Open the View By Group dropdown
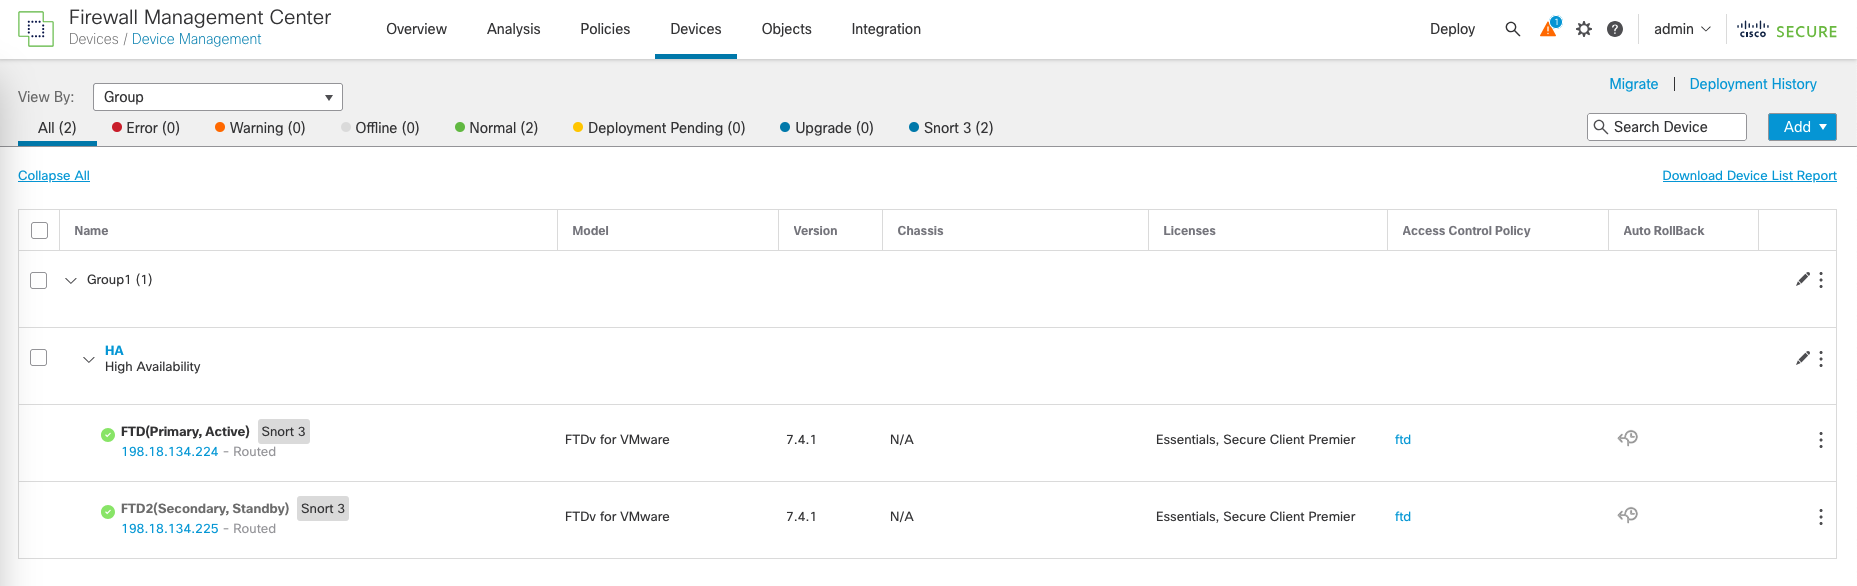Screen dimensions: 1857x586 pos(218,97)
